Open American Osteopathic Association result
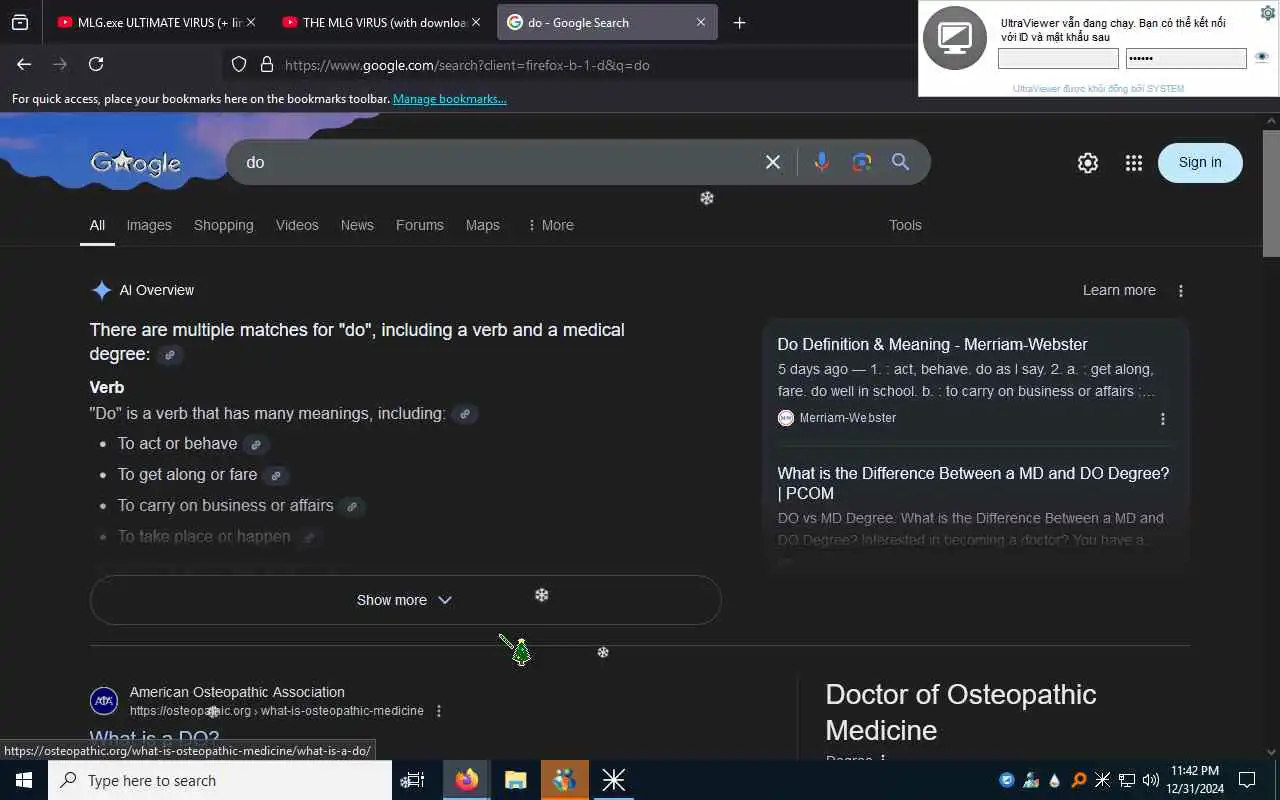The image size is (1280, 800). [237, 692]
